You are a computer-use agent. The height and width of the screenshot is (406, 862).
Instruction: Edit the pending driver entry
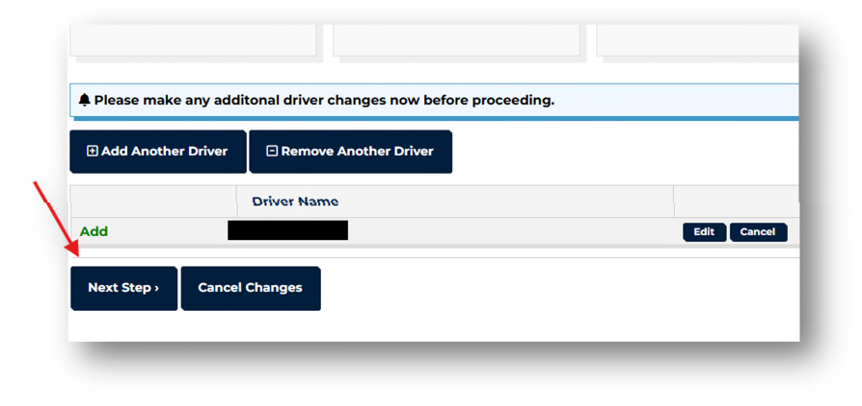pos(704,232)
